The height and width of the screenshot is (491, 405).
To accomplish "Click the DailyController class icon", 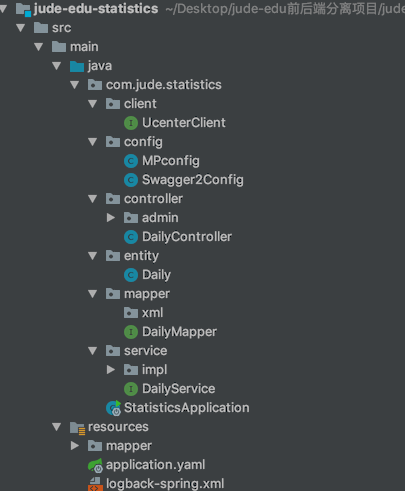I will click(131, 237).
